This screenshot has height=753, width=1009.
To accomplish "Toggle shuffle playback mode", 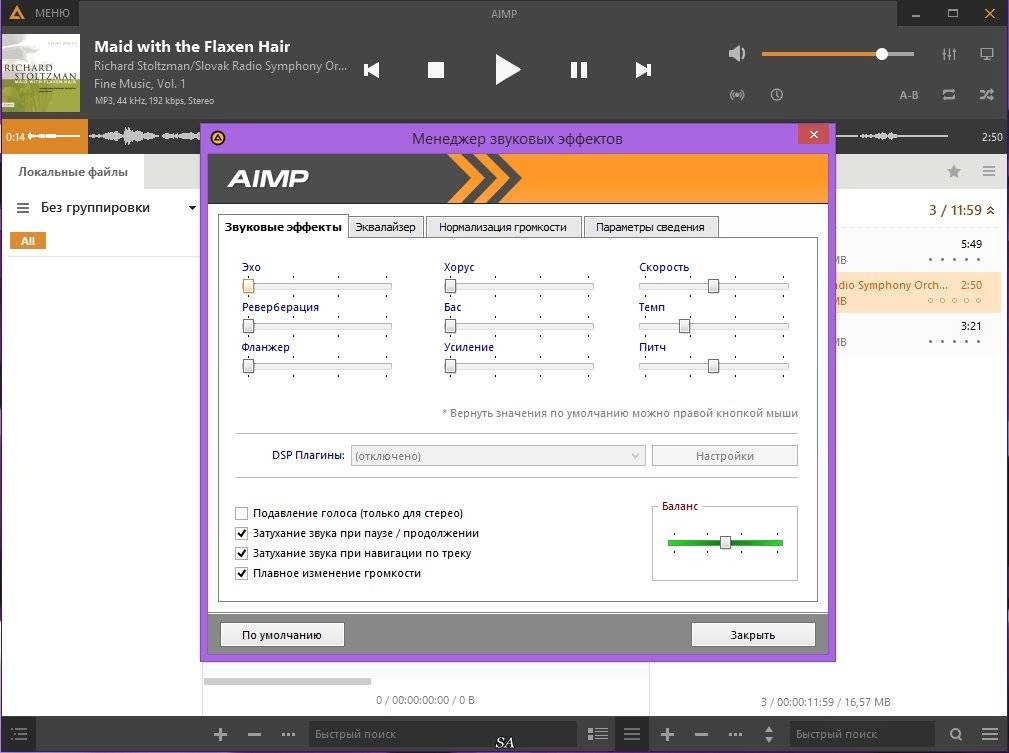I will point(986,95).
